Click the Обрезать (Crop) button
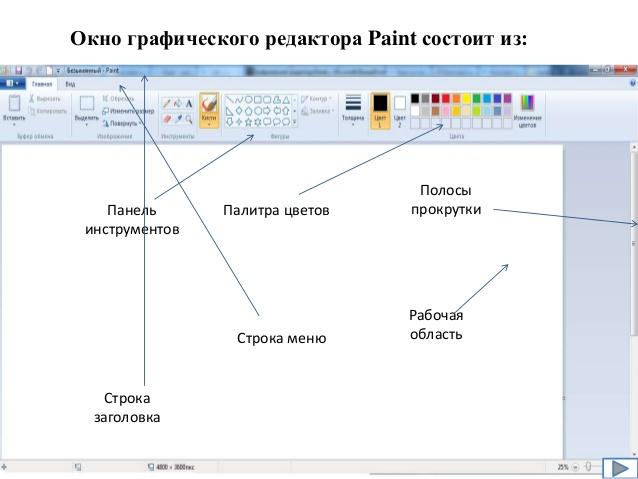Viewport: 638px width, 479px height. (x=118, y=98)
